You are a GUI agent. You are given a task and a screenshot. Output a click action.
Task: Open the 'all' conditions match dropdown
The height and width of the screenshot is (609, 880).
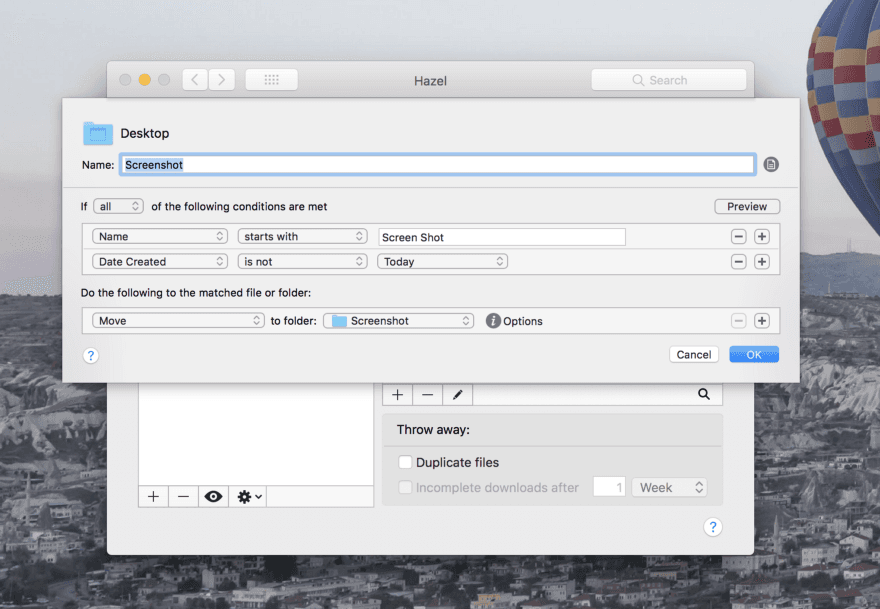119,207
